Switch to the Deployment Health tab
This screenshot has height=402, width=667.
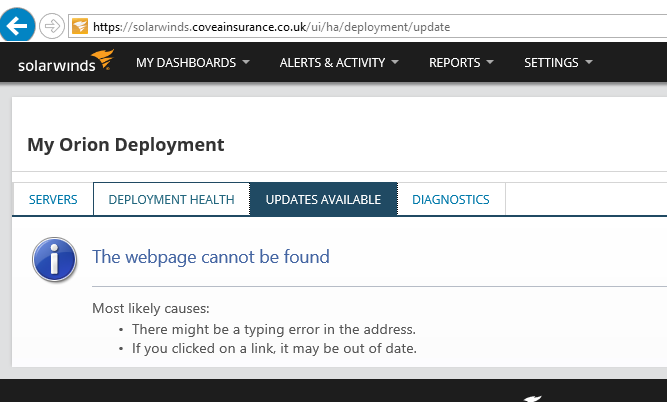click(171, 199)
